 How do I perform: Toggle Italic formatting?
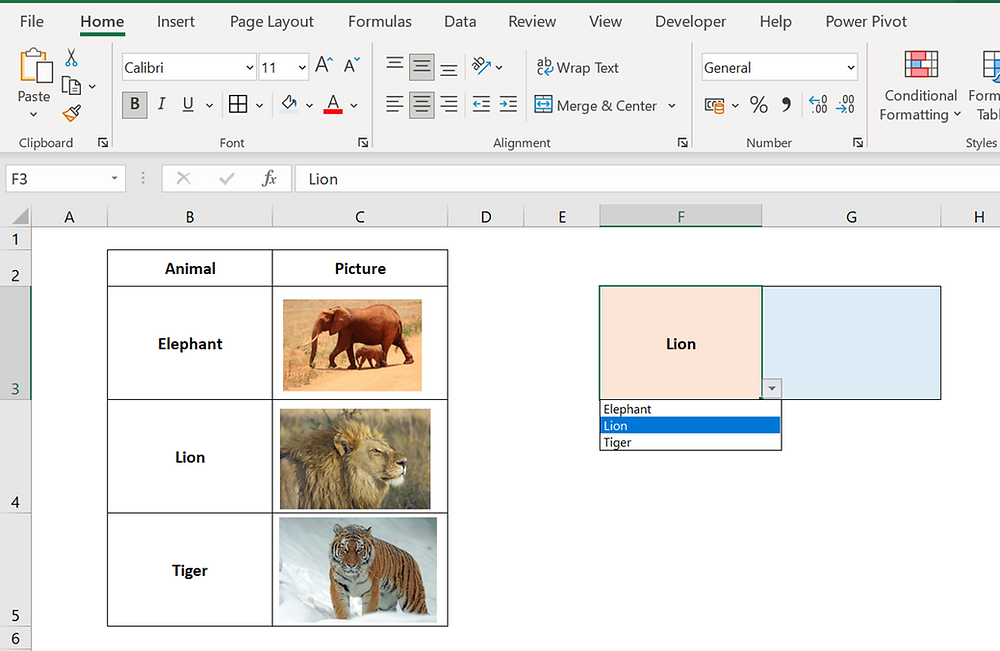click(160, 104)
